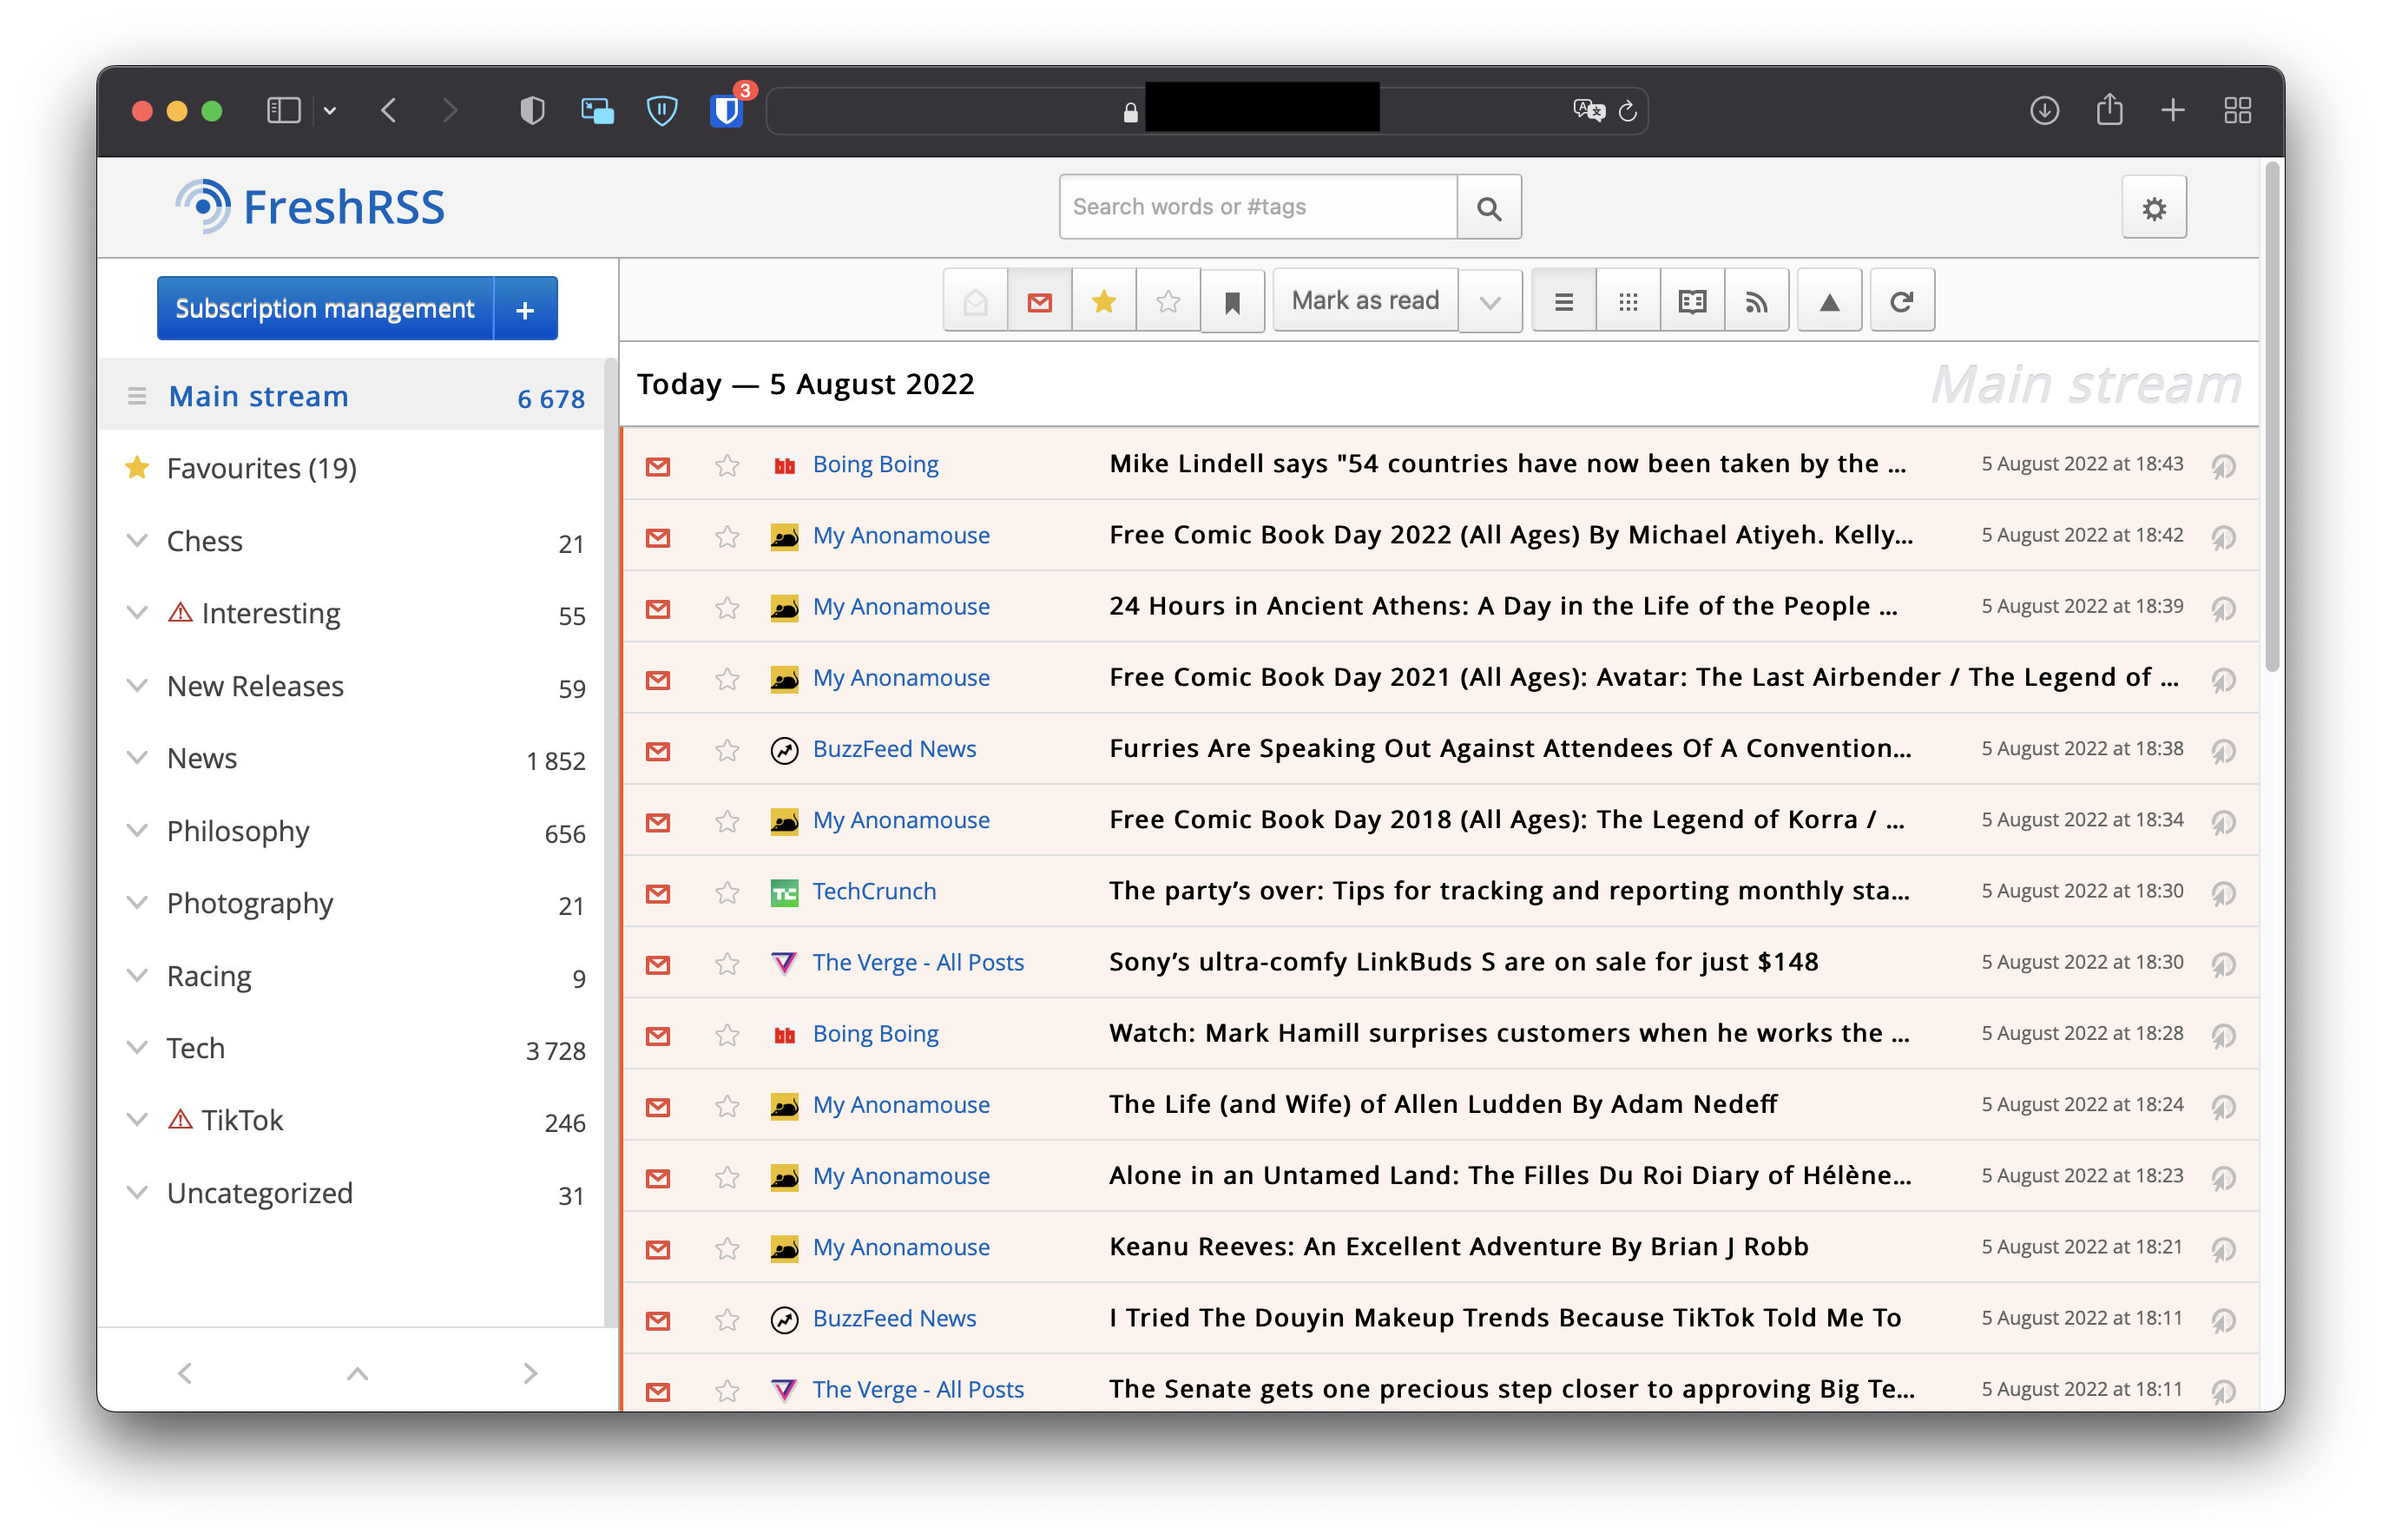The width and height of the screenshot is (2382, 1540).
Task: Open original link icon for Keanu Reeves article
Action: pos(2222,1249)
